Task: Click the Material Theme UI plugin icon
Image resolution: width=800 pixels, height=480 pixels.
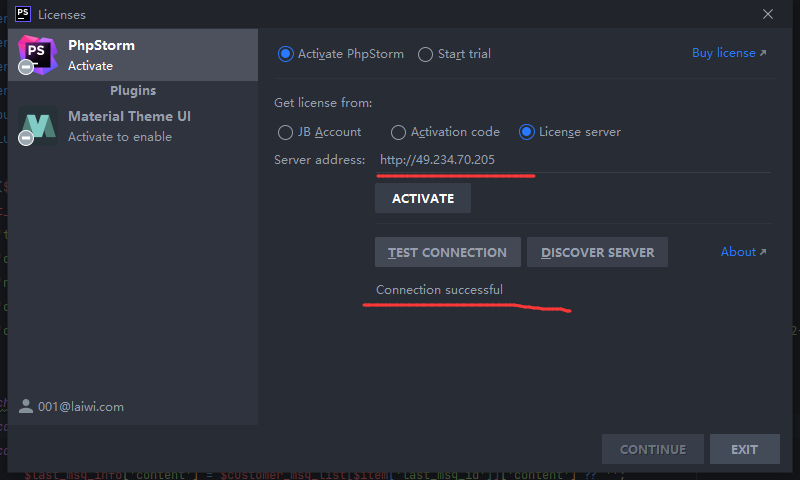Action: (x=38, y=126)
